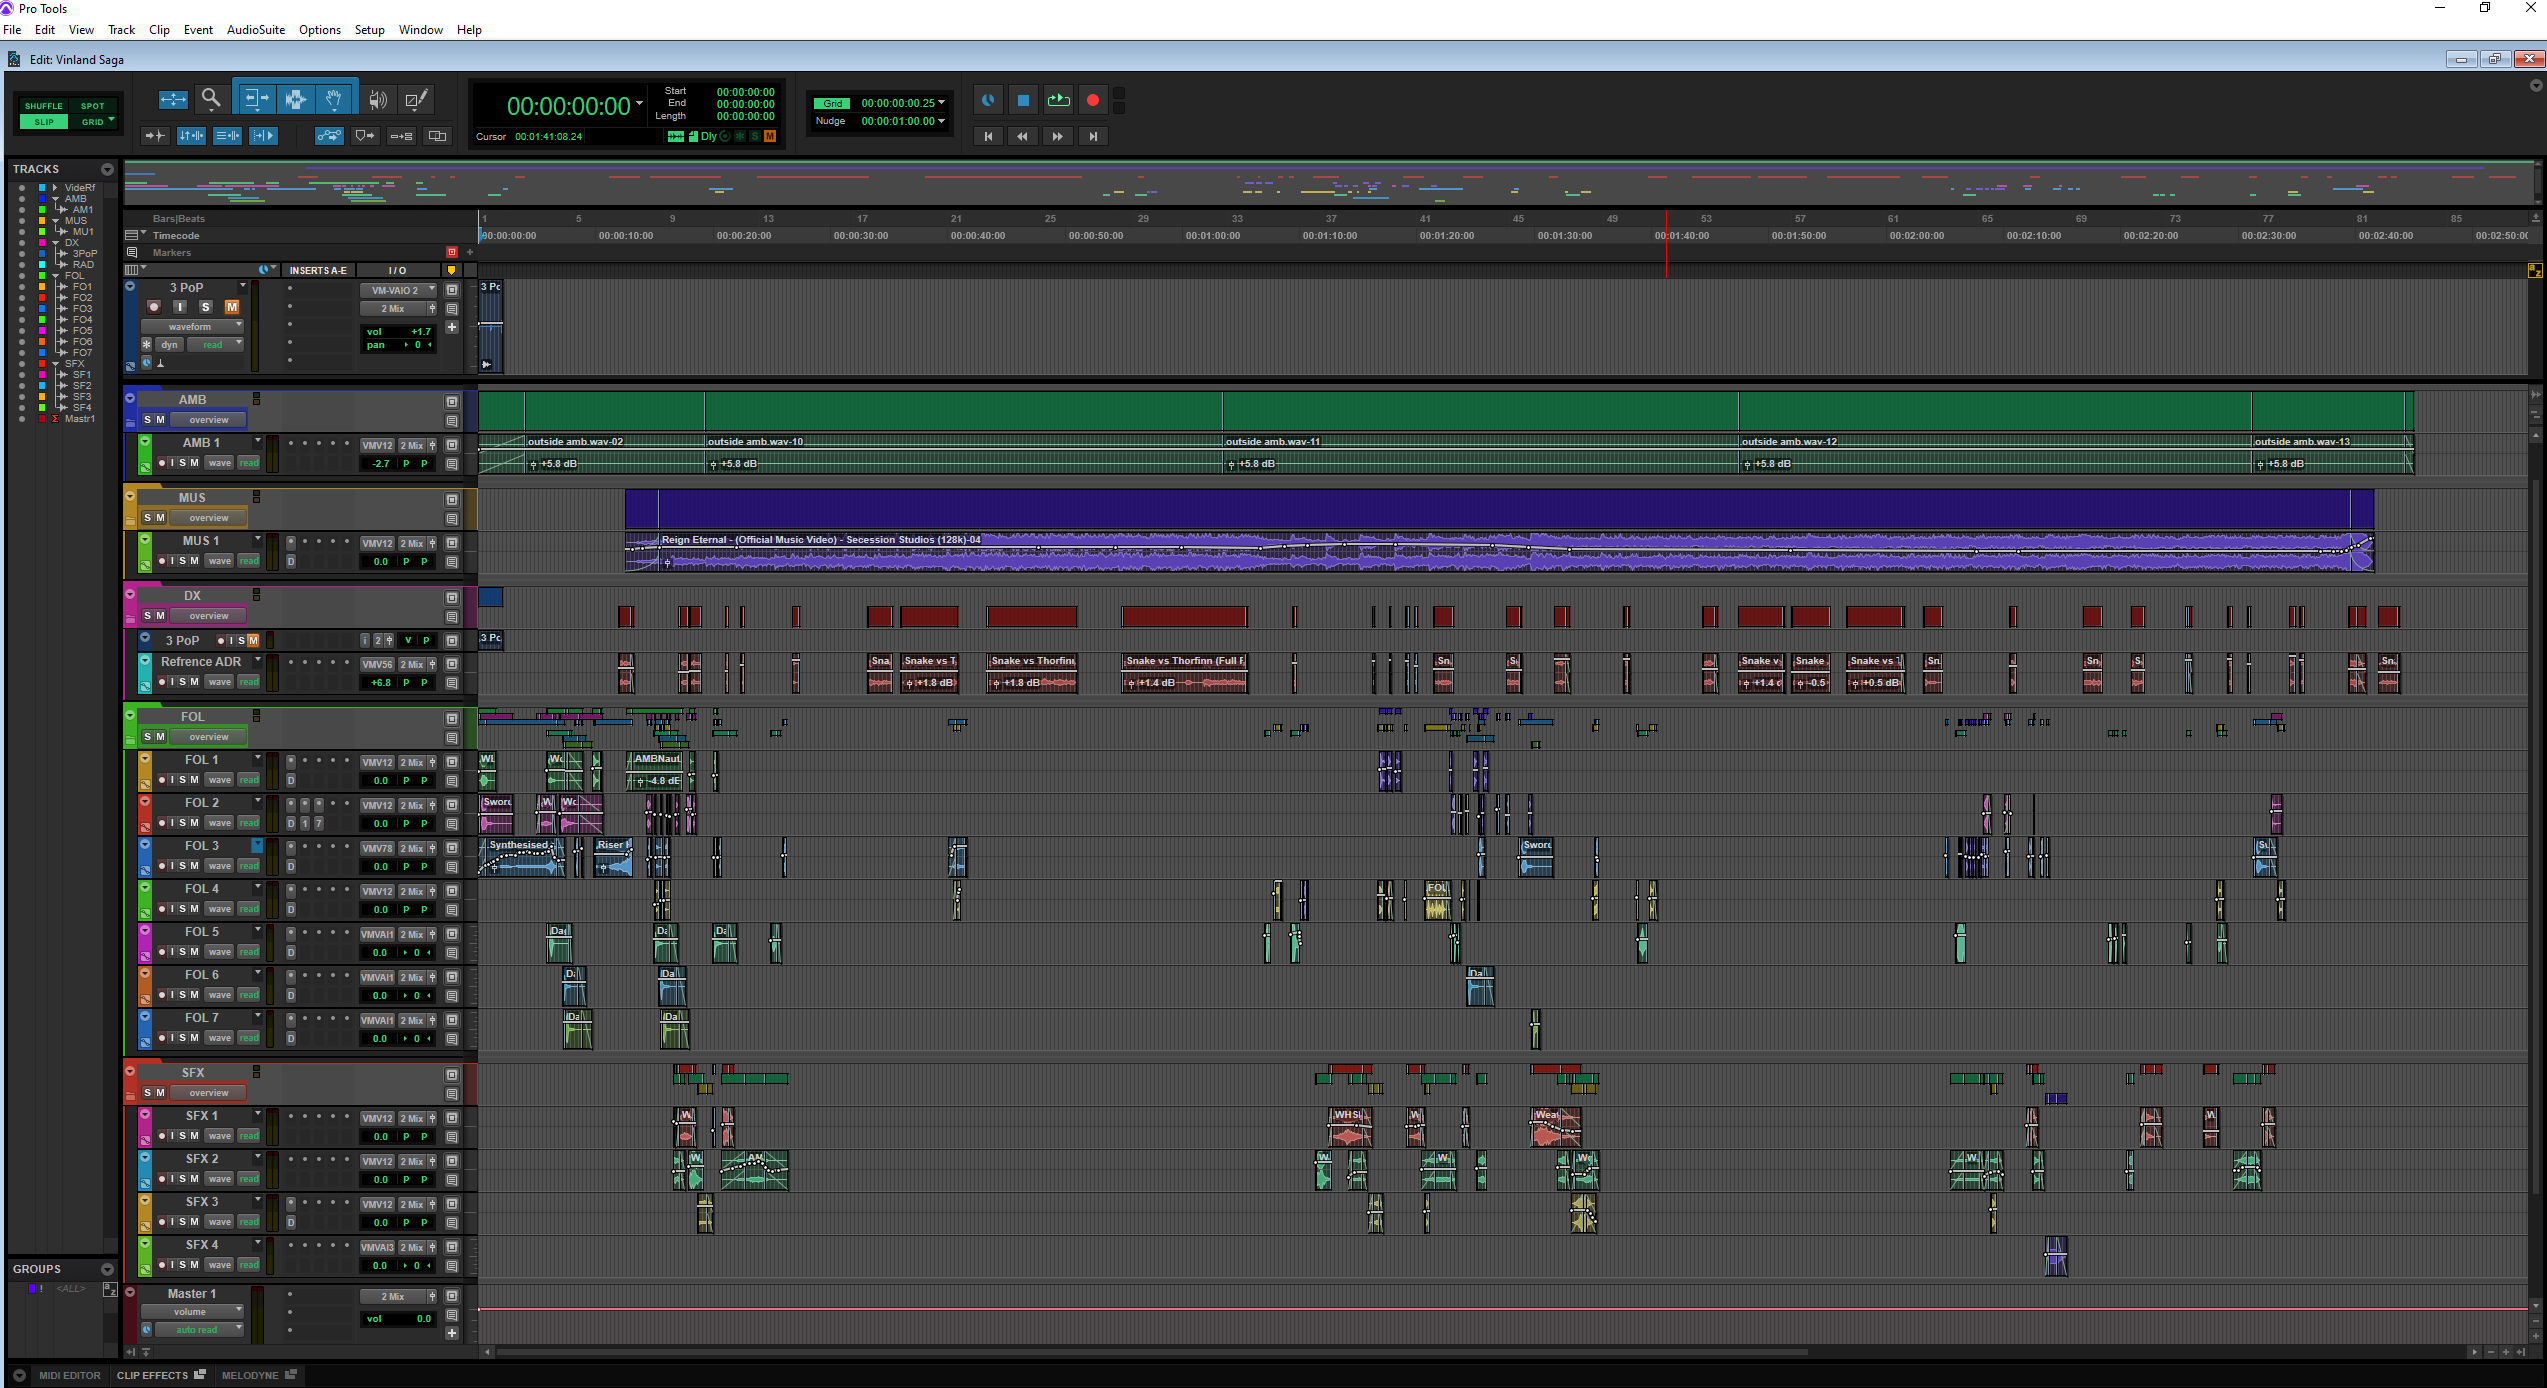
Task: Click Return to Zero transport button
Action: 988,136
